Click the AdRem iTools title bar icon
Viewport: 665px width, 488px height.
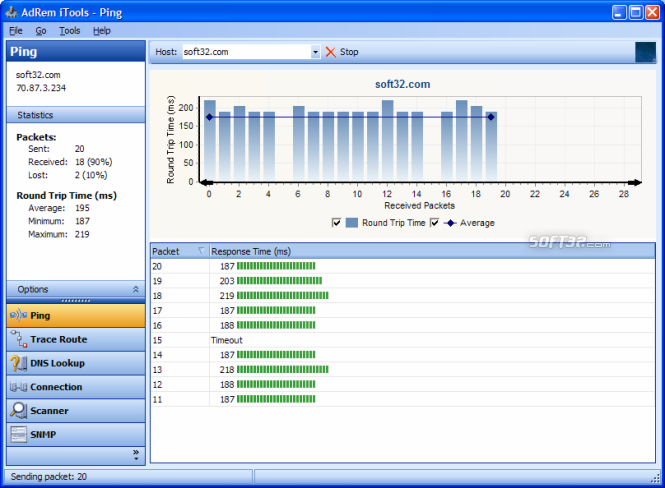pyautogui.click(x=11, y=12)
